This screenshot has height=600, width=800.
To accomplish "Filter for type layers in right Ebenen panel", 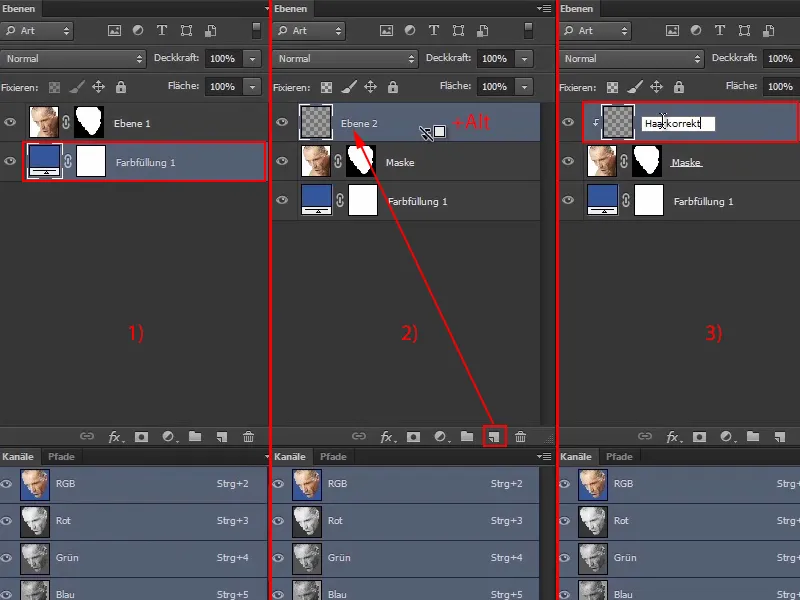I will [x=719, y=31].
